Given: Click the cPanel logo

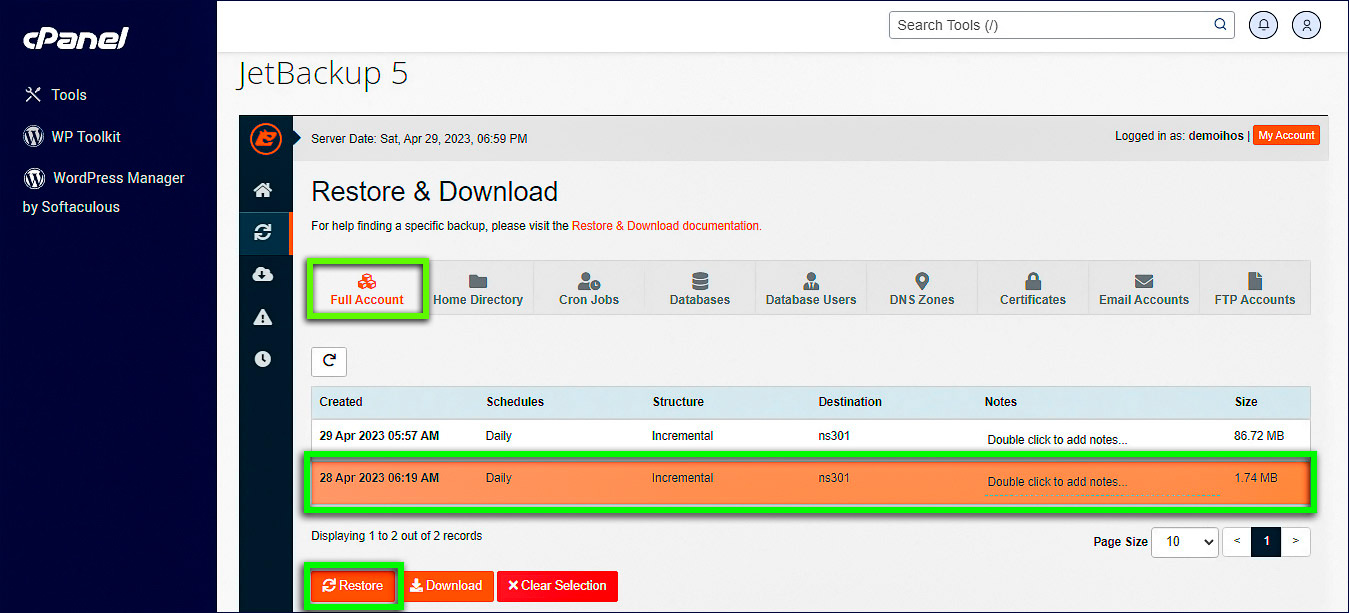Looking at the screenshot, I should (75, 39).
